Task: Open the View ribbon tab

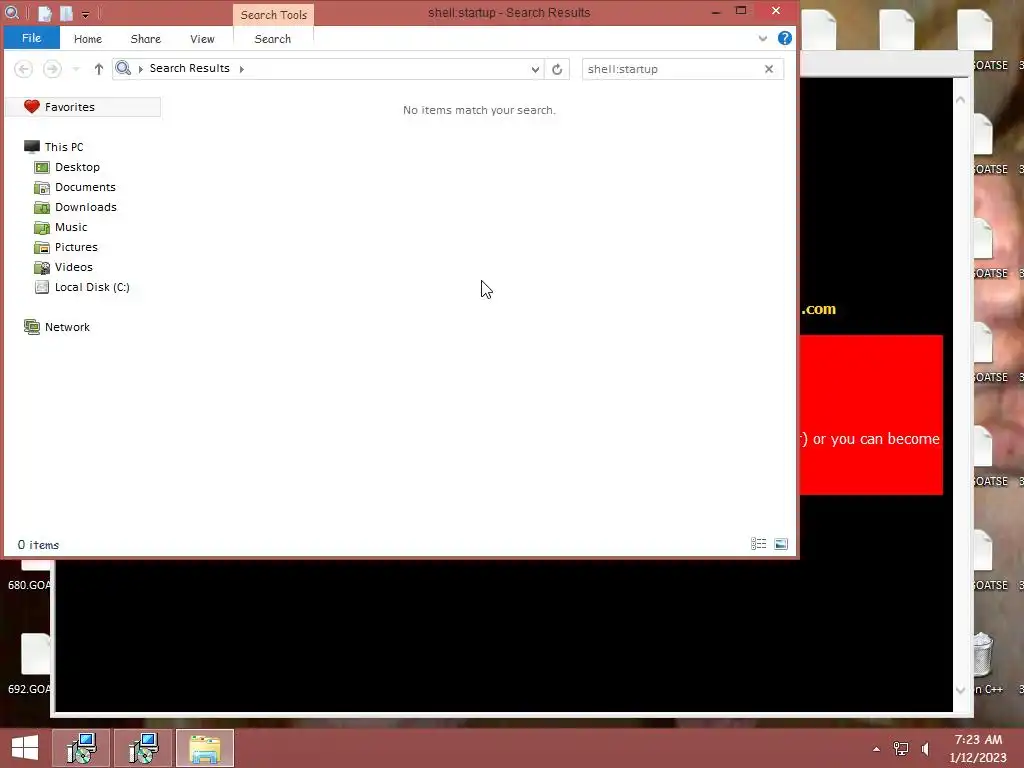Action: [202, 39]
